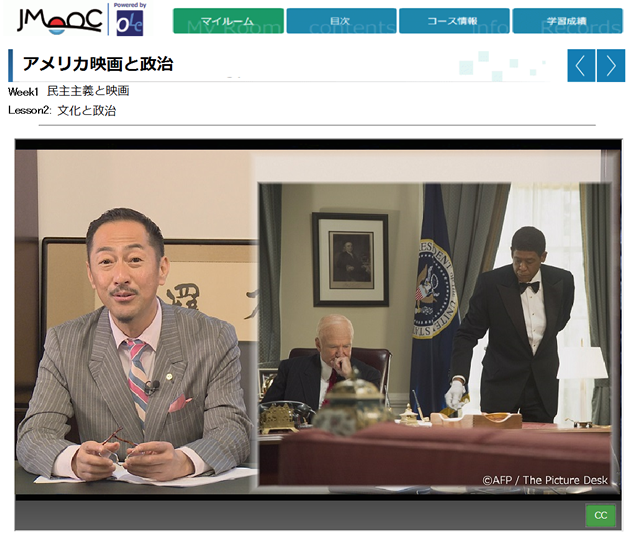This screenshot has width=633, height=533.
Task: Open the 学習成績 Records tab
Action: pyautogui.click(x=568, y=21)
